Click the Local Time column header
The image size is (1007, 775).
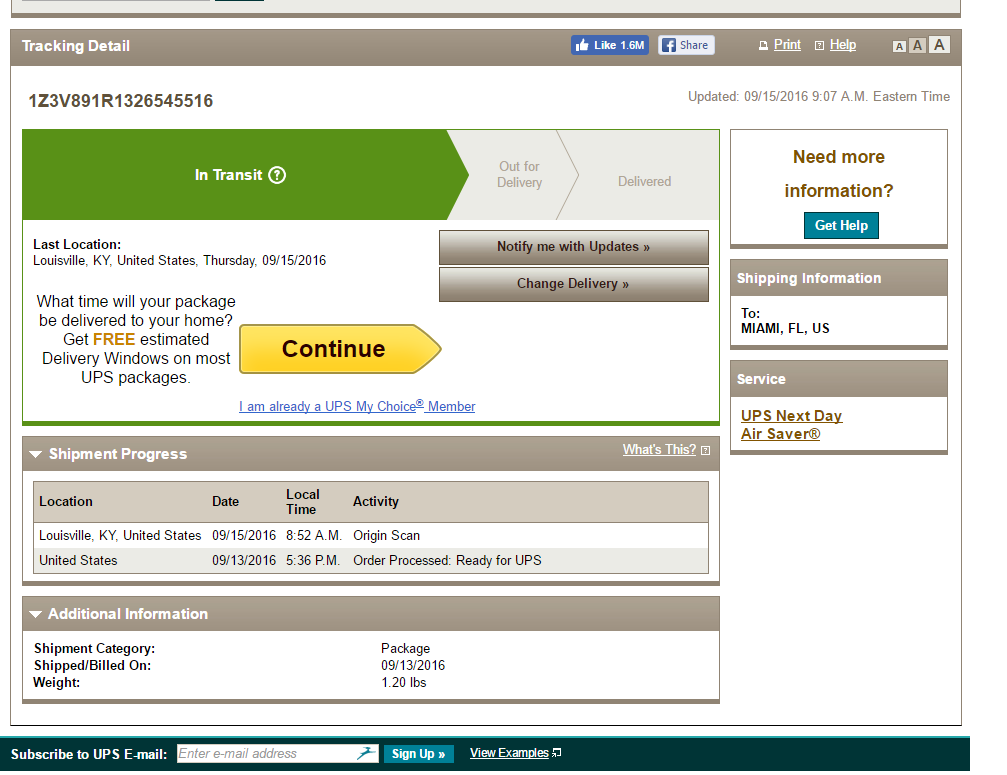[302, 501]
